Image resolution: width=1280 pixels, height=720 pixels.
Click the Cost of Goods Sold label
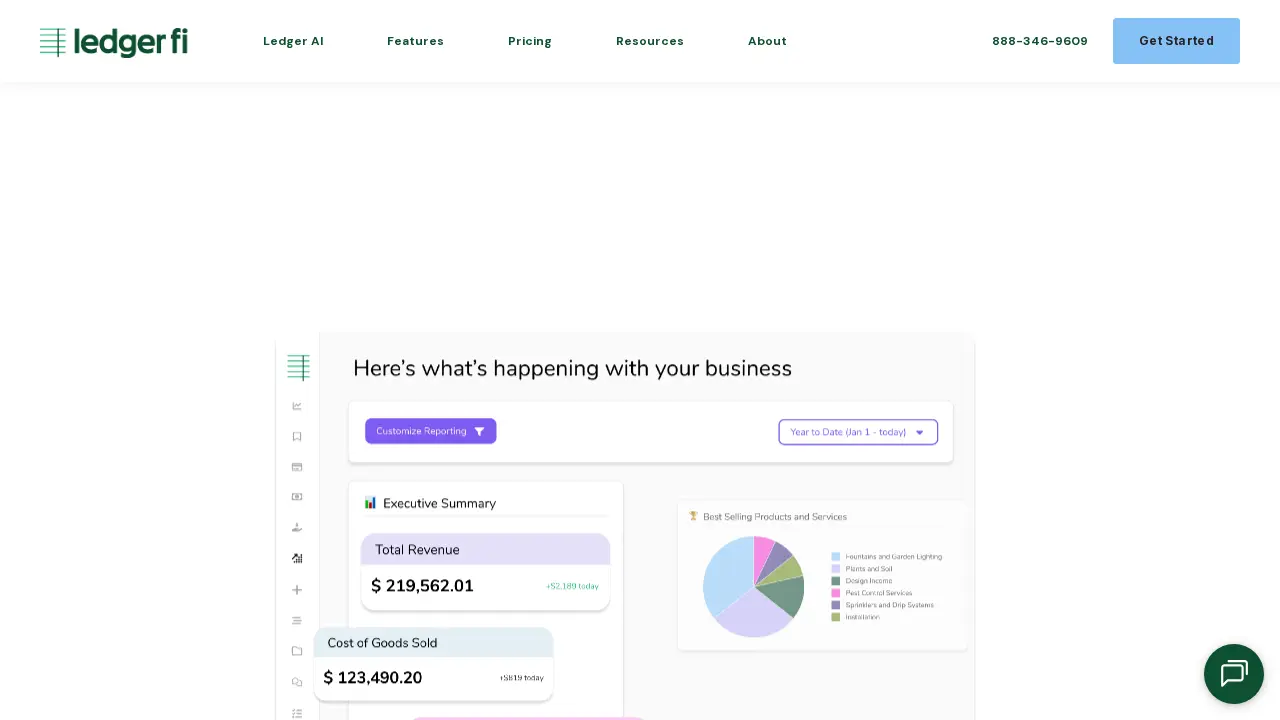[x=382, y=643]
